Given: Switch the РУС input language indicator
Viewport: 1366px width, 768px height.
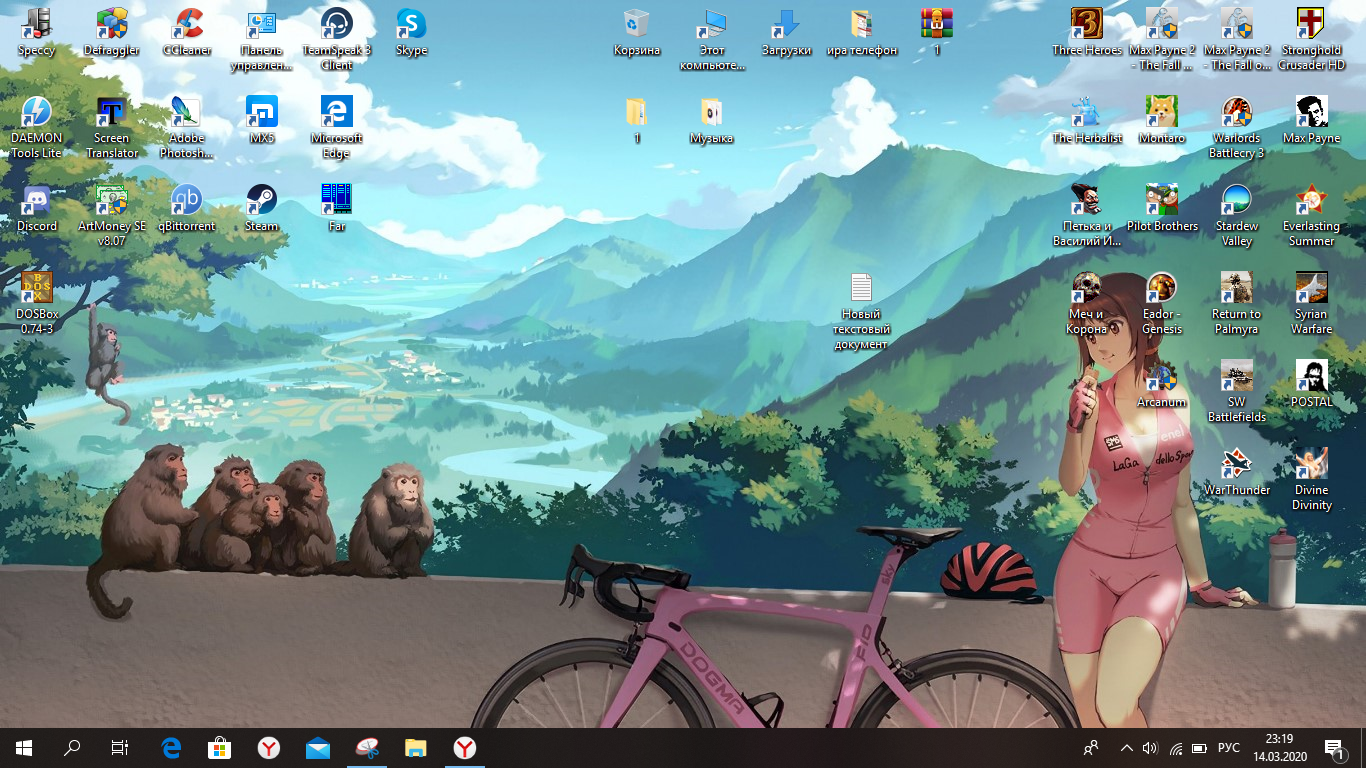Looking at the screenshot, I should pos(1229,748).
